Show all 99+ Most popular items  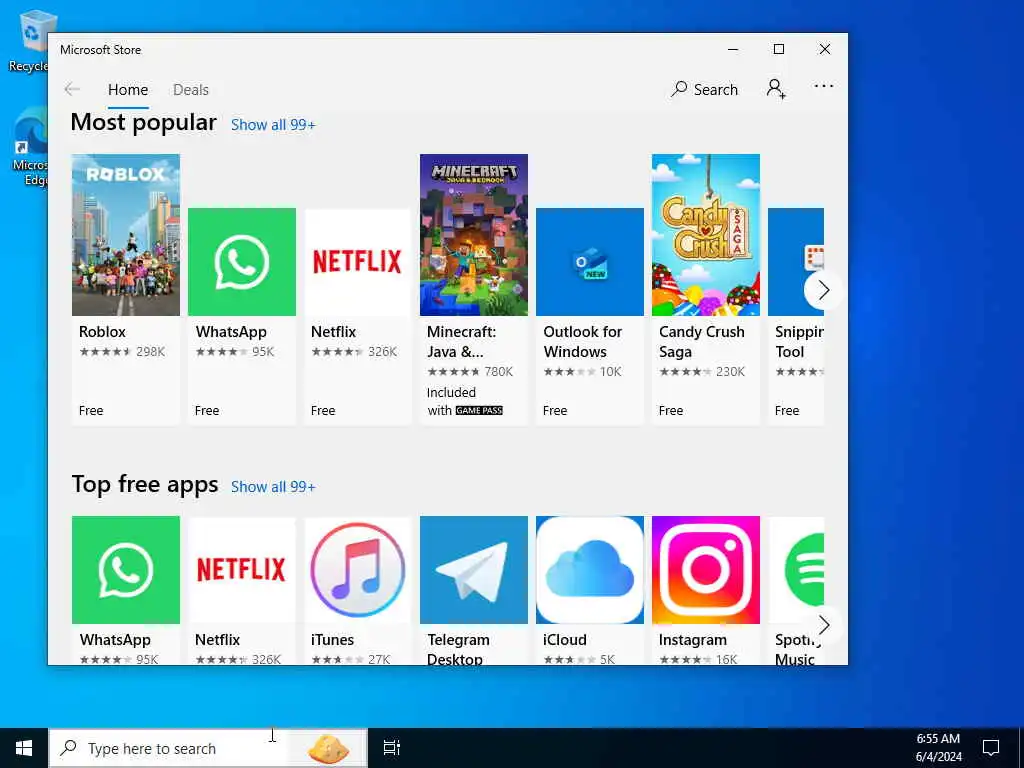pyautogui.click(x=273, y=125)
